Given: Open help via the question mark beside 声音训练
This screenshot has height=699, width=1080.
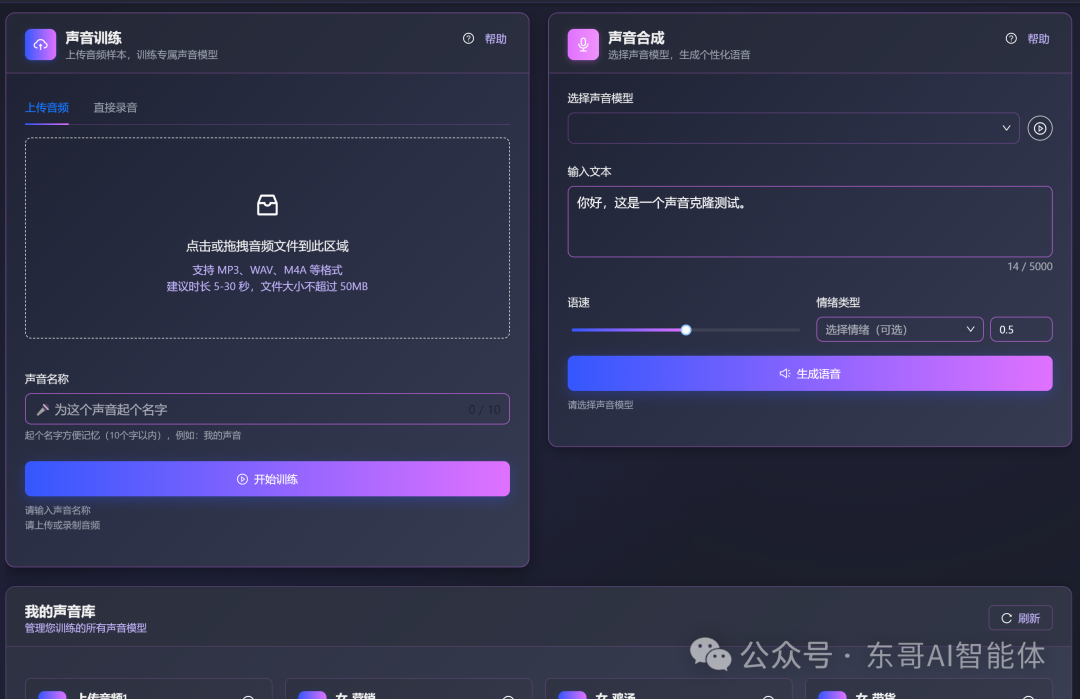Looking at the screenshot, I should [467, 39].
